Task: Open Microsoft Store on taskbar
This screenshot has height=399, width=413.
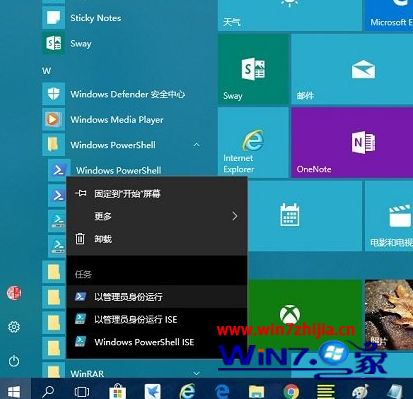Action: [117, 392]
